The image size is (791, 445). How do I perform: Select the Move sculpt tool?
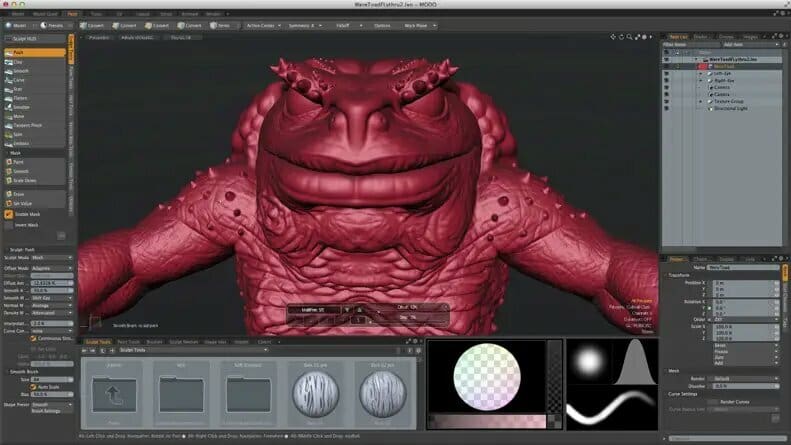pos(34,117)
